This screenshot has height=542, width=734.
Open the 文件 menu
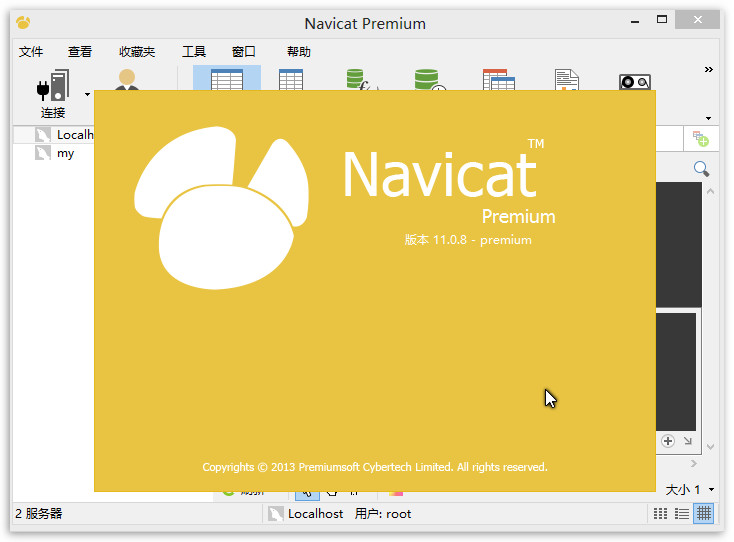tap(31, 52)
